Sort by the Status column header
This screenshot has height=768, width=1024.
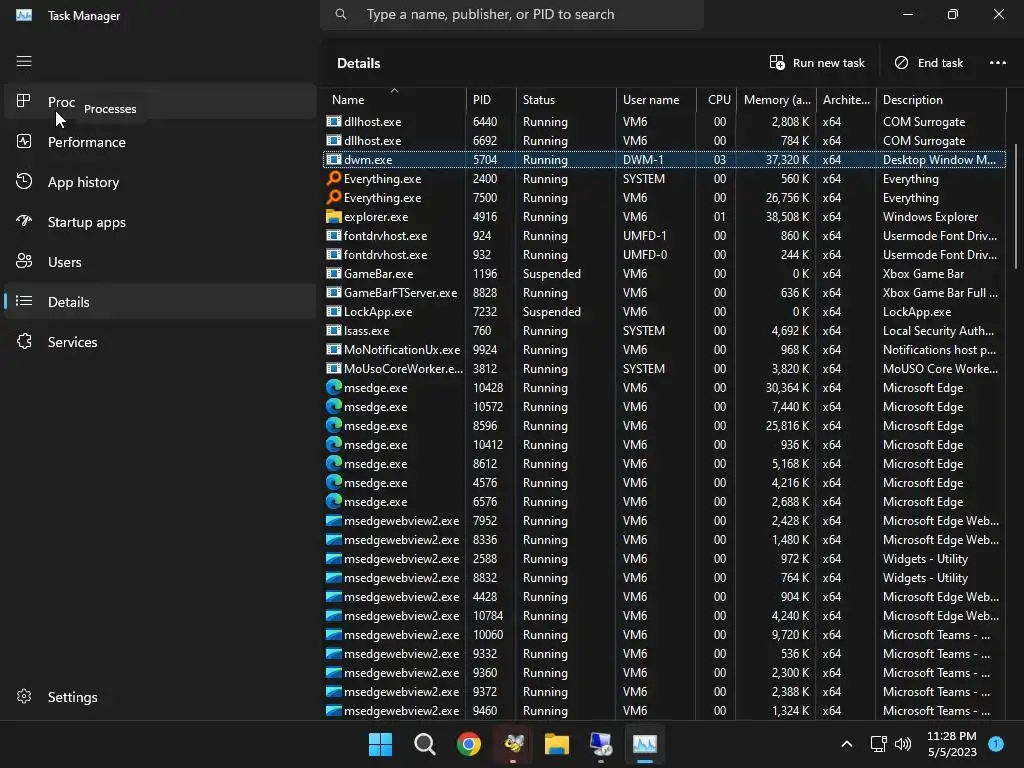point(566,99)
